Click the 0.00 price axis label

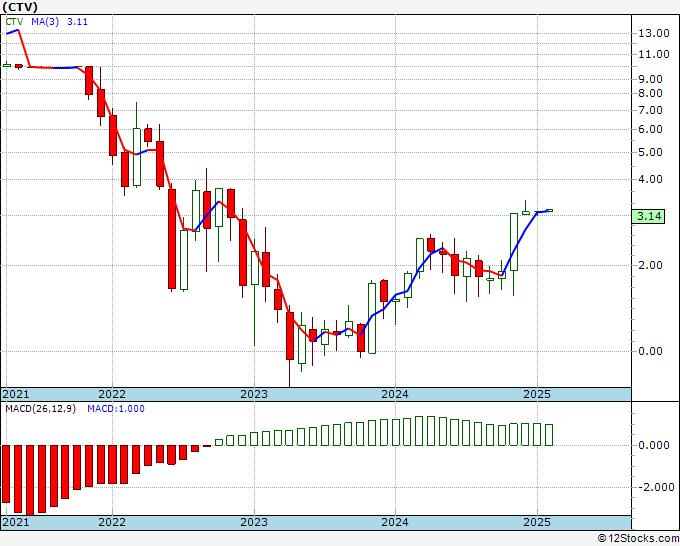[x=650, y=351]
